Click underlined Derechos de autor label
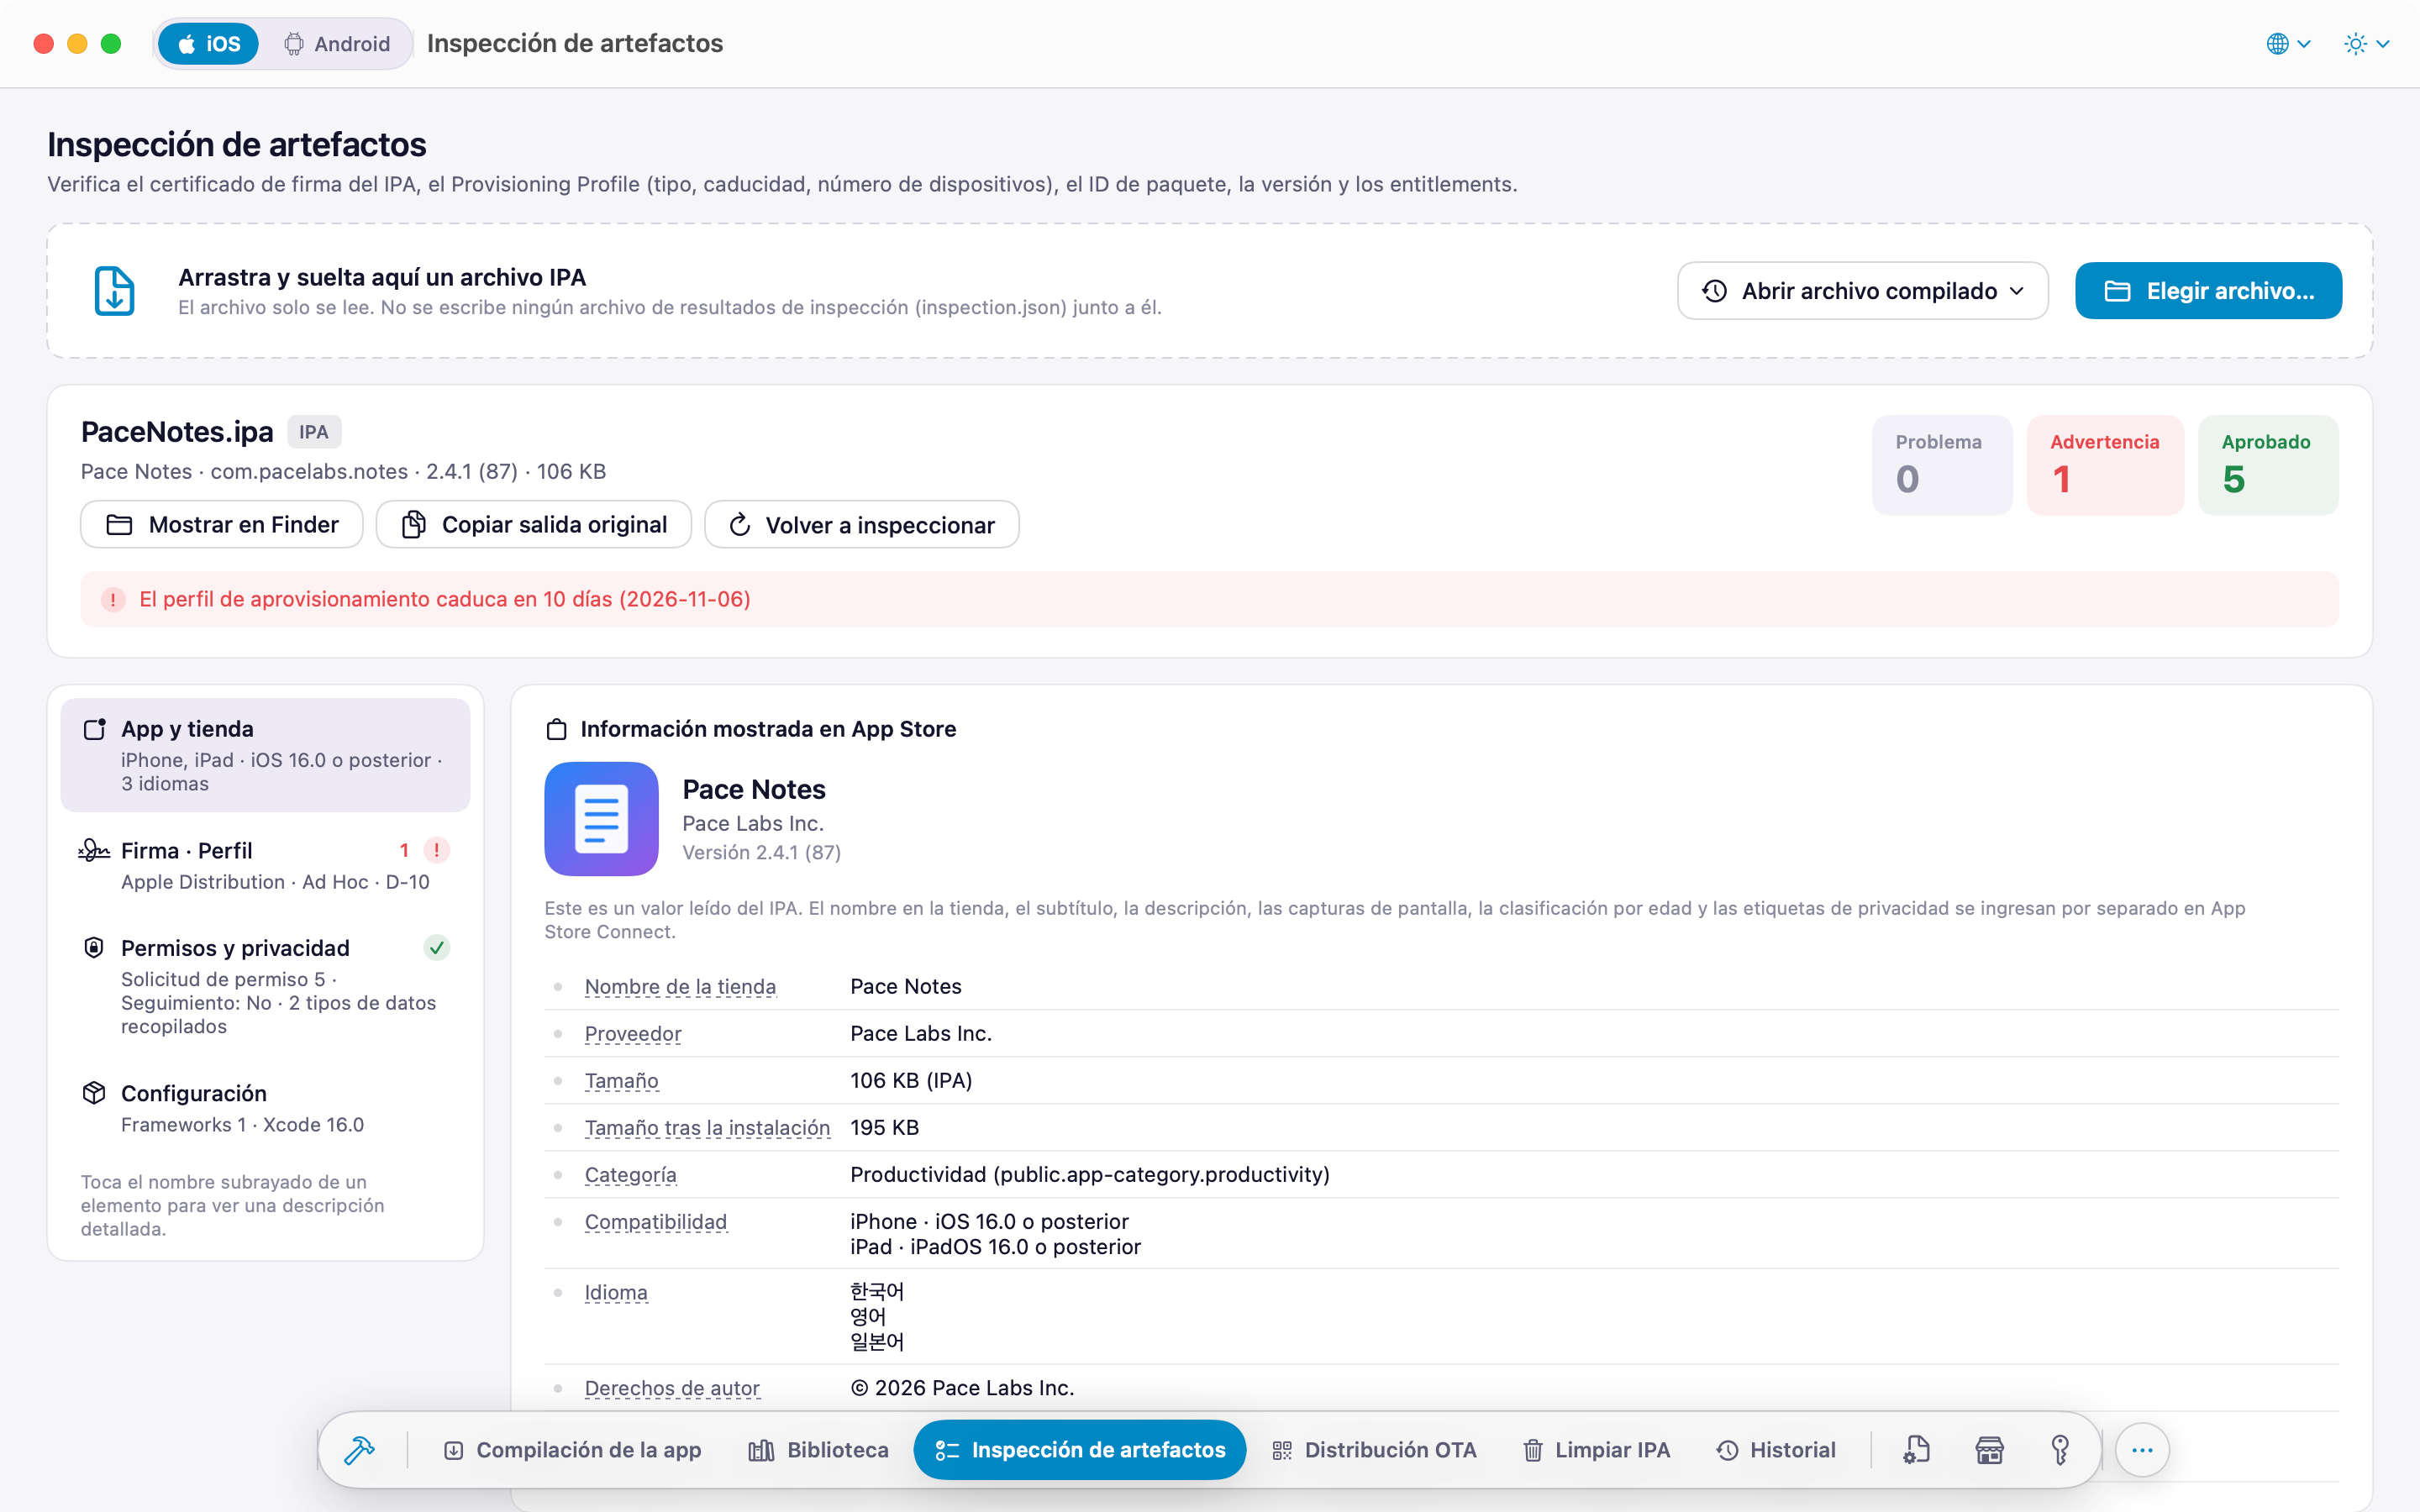The image size is (2420, 1512). tap(672, 1388)
